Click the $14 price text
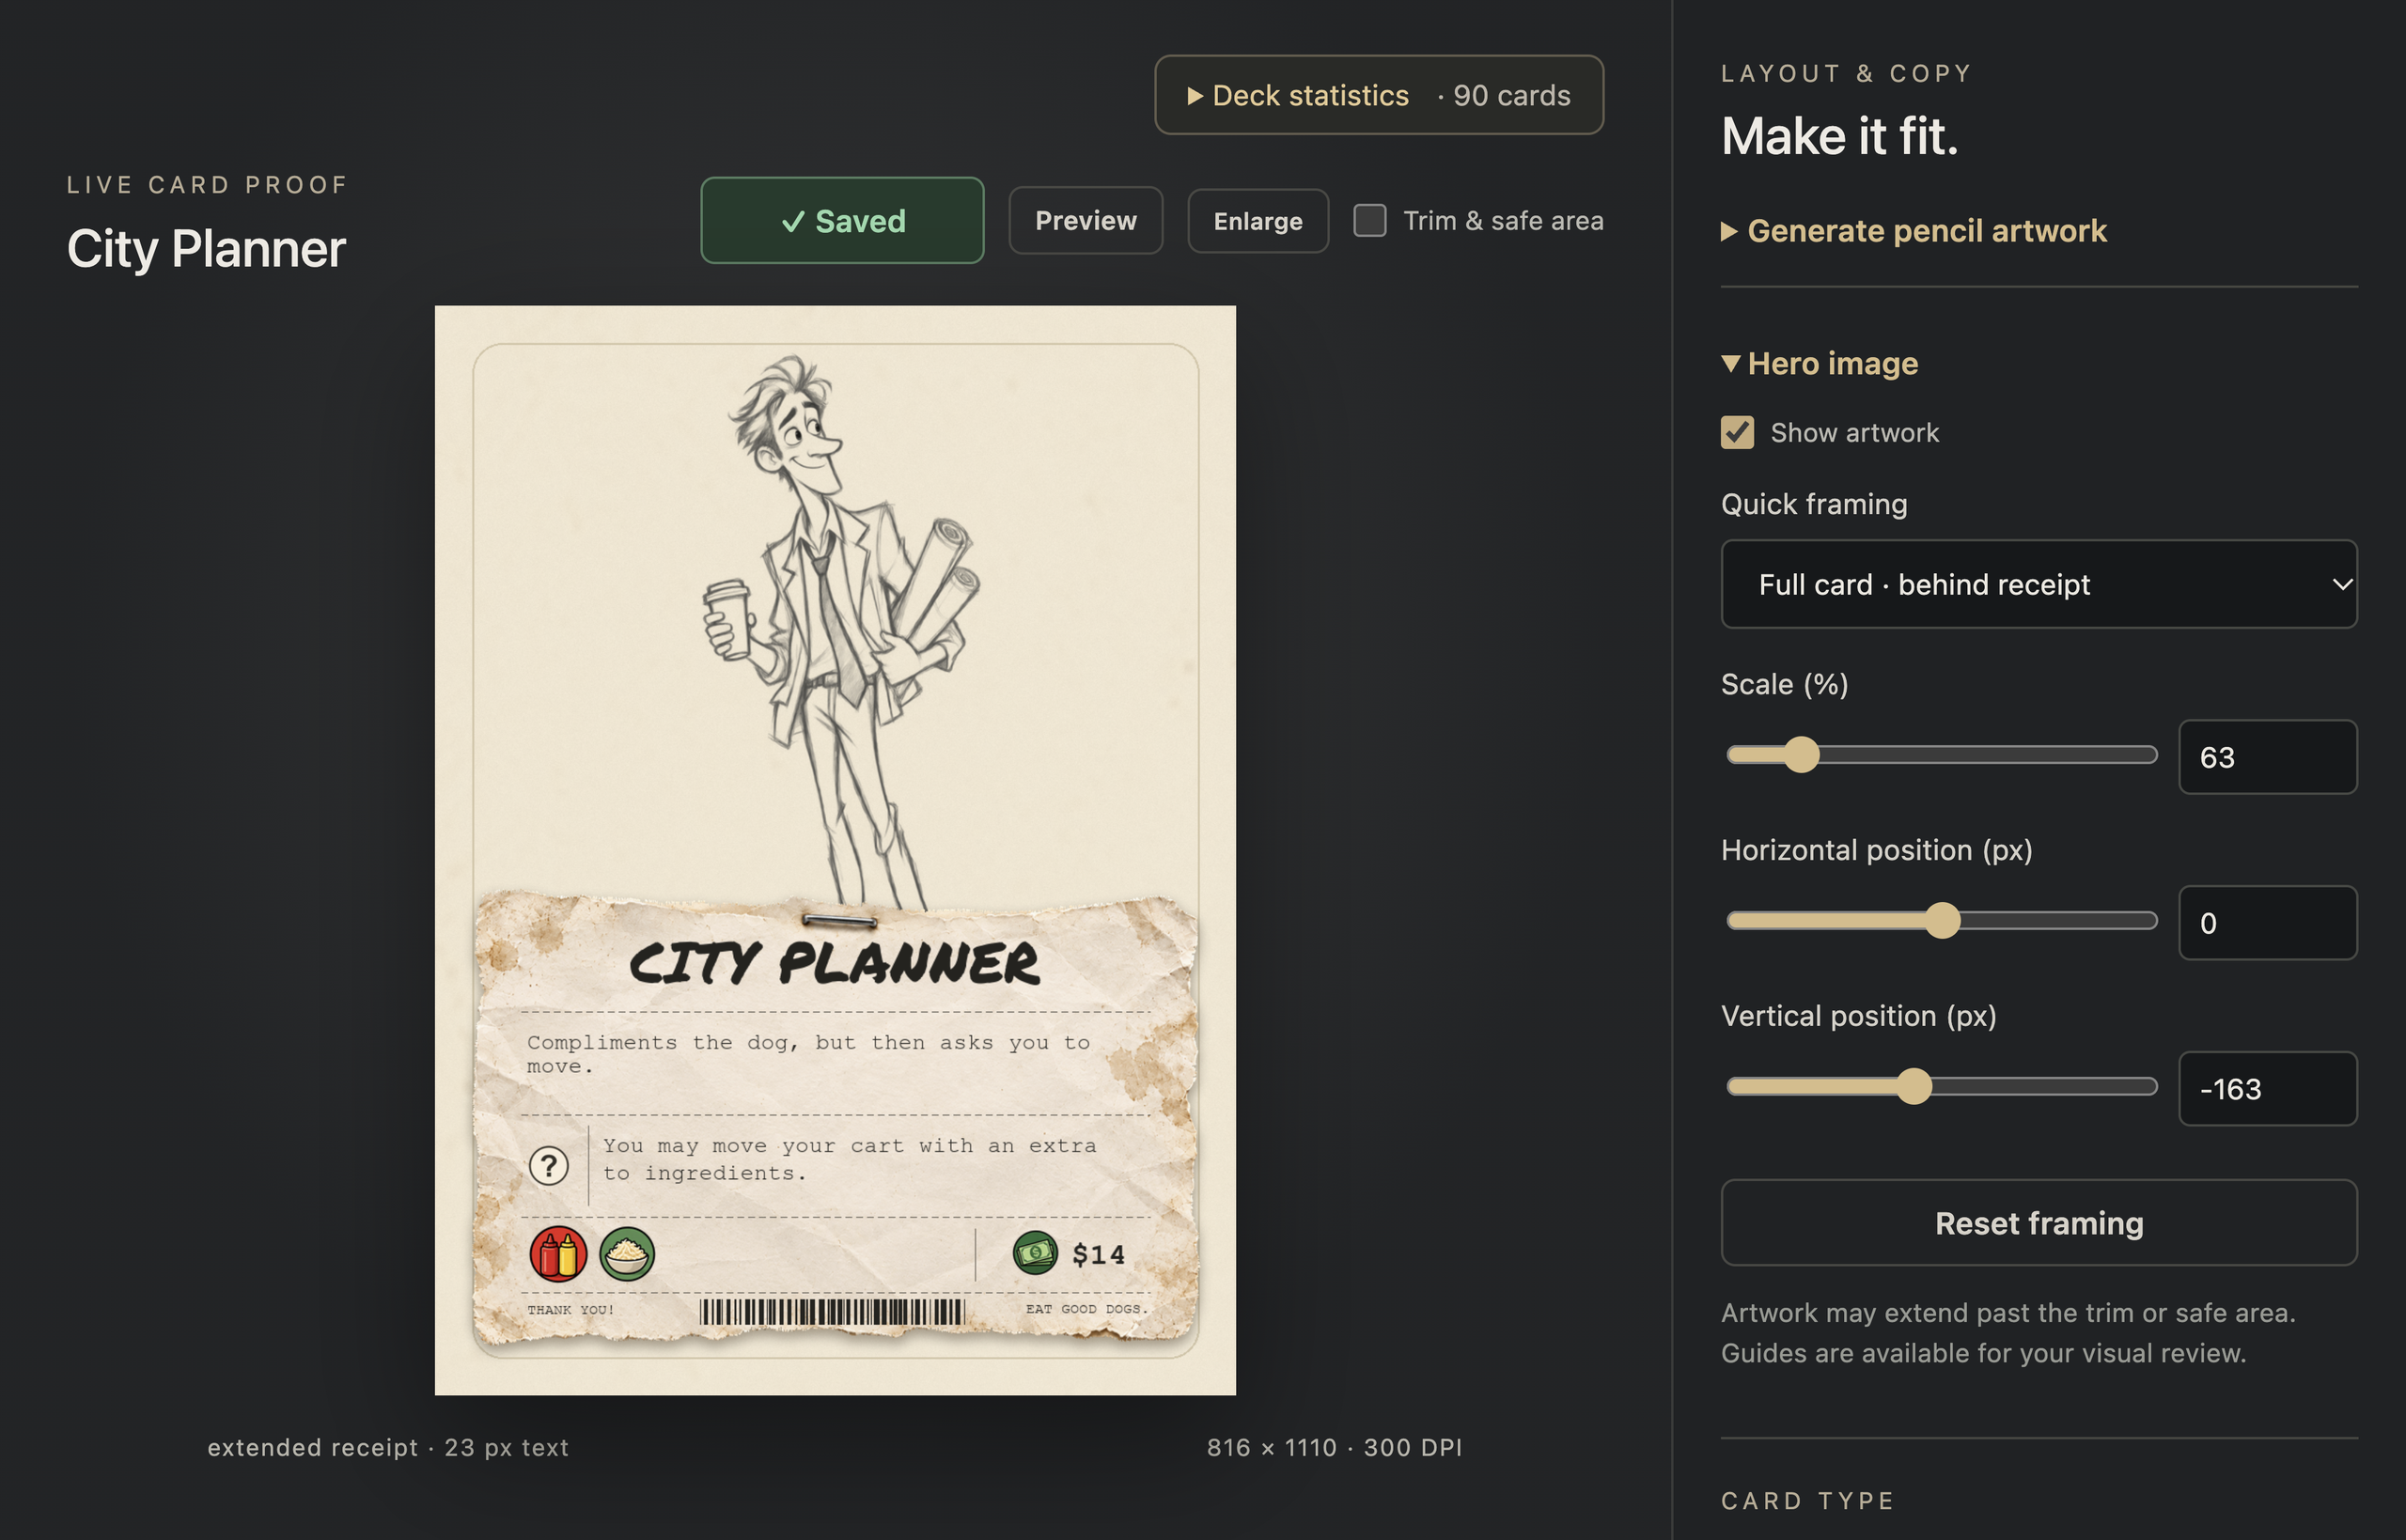The width and height of the screenshot is (2406, 1540). [1098, 1254]
